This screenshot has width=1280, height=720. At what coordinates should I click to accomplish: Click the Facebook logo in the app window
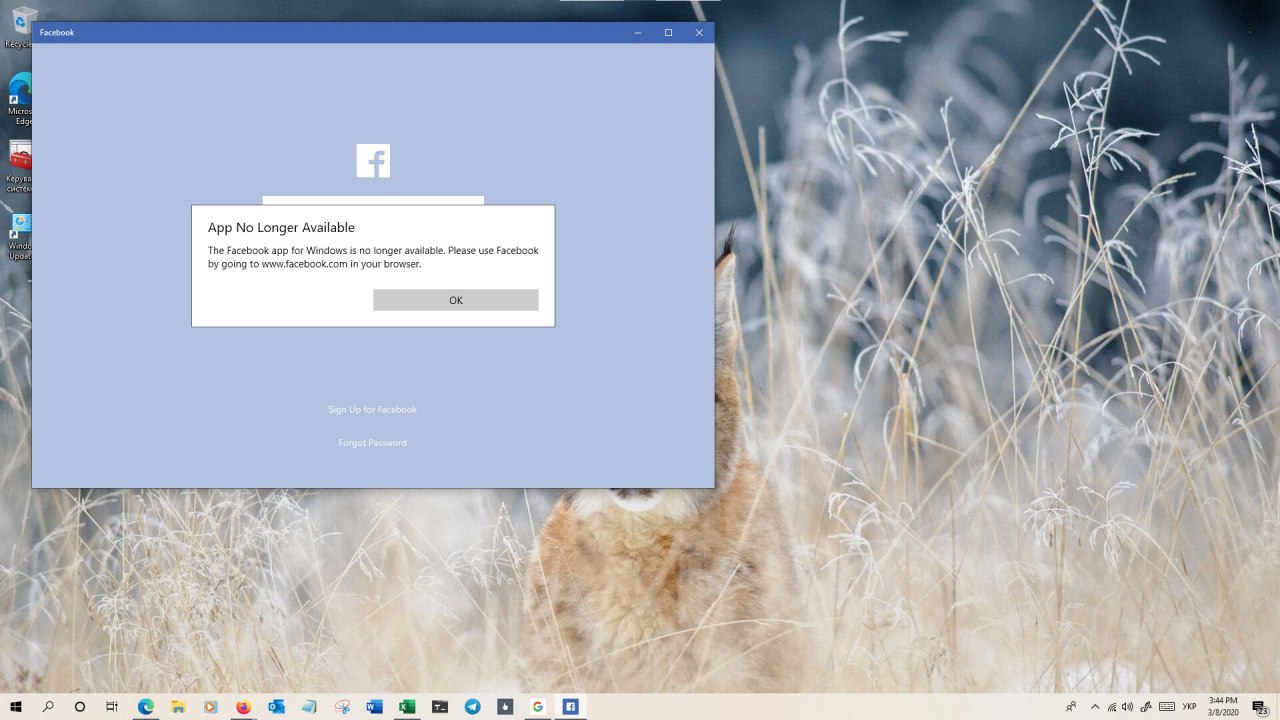click(373, 161)
